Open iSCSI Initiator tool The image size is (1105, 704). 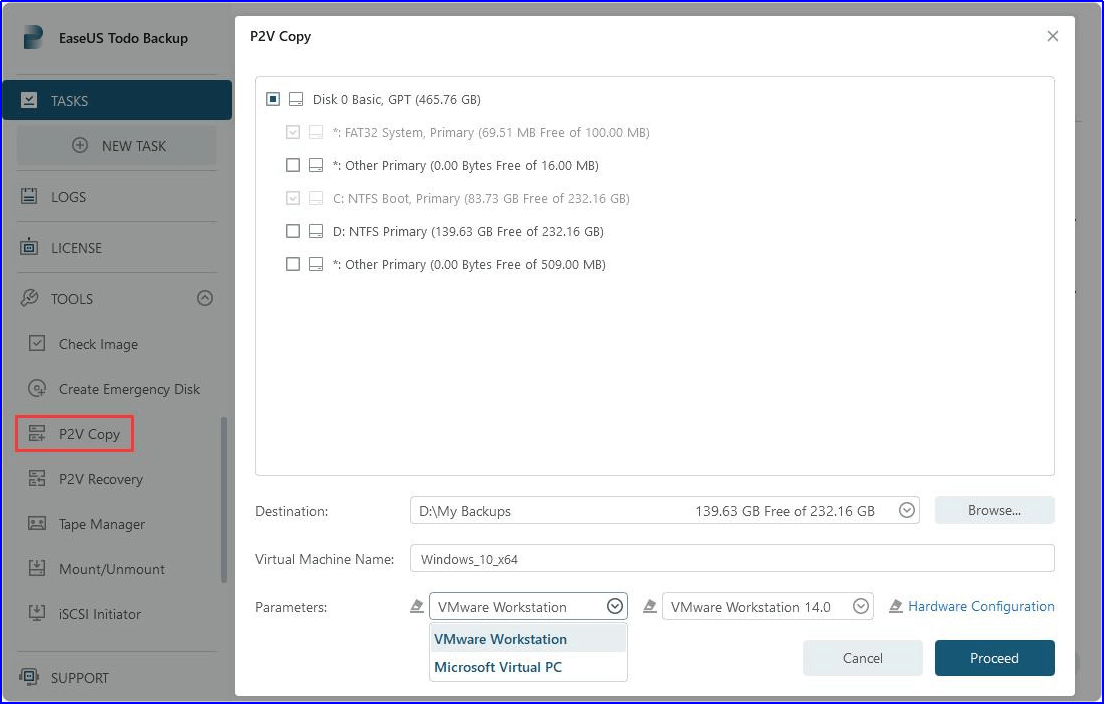[99, 614]
